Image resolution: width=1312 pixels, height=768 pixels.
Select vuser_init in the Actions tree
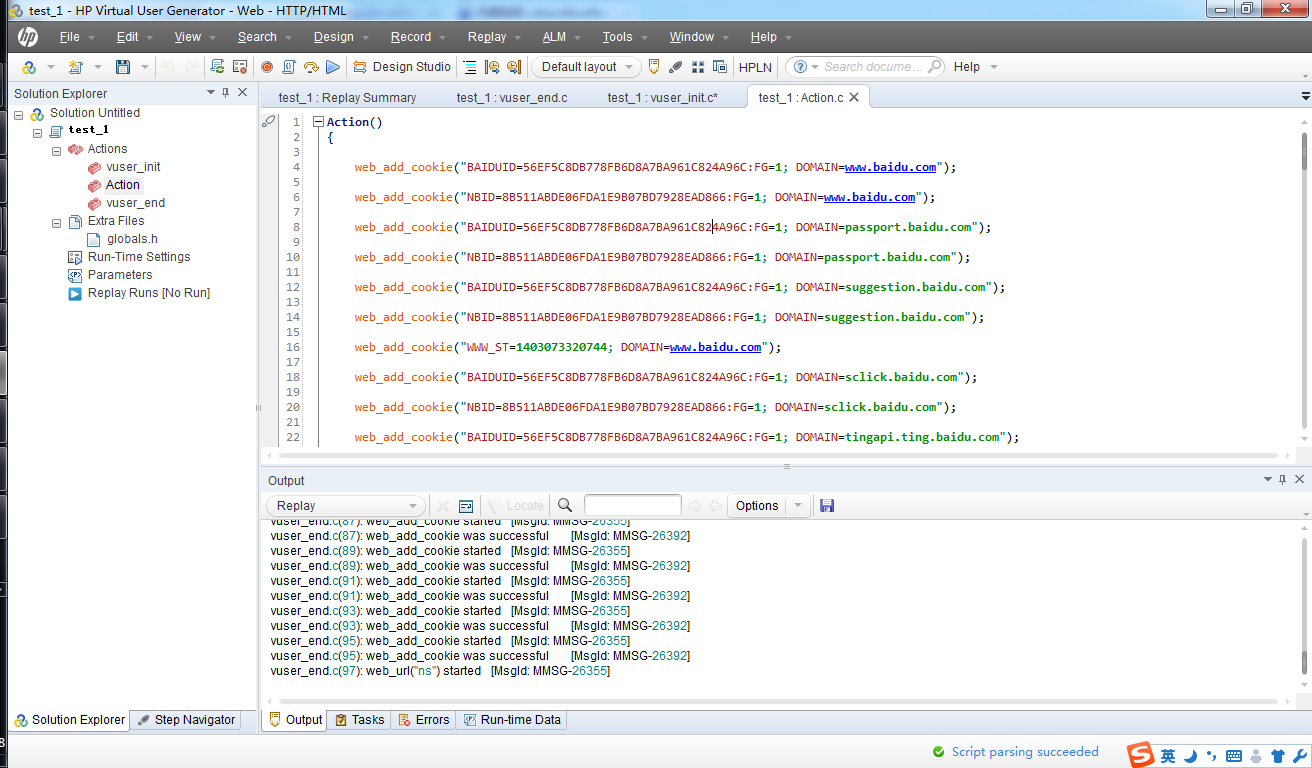coord(133,167)
